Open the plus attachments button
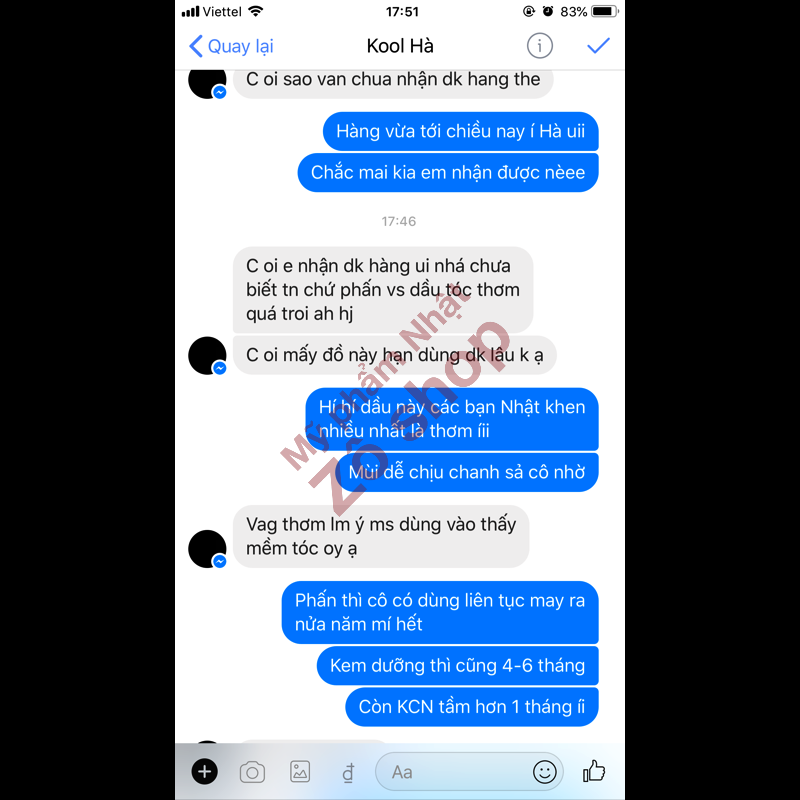 pyautogui.click(x=205, y=771)
